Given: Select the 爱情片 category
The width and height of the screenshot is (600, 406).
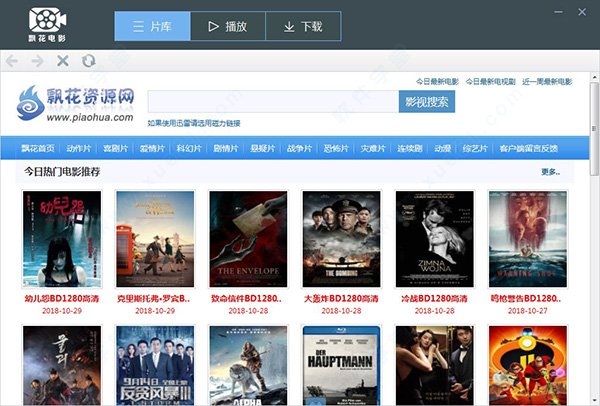Looking at the screenshot, I should pyautogui.click(x=152, y=148).
